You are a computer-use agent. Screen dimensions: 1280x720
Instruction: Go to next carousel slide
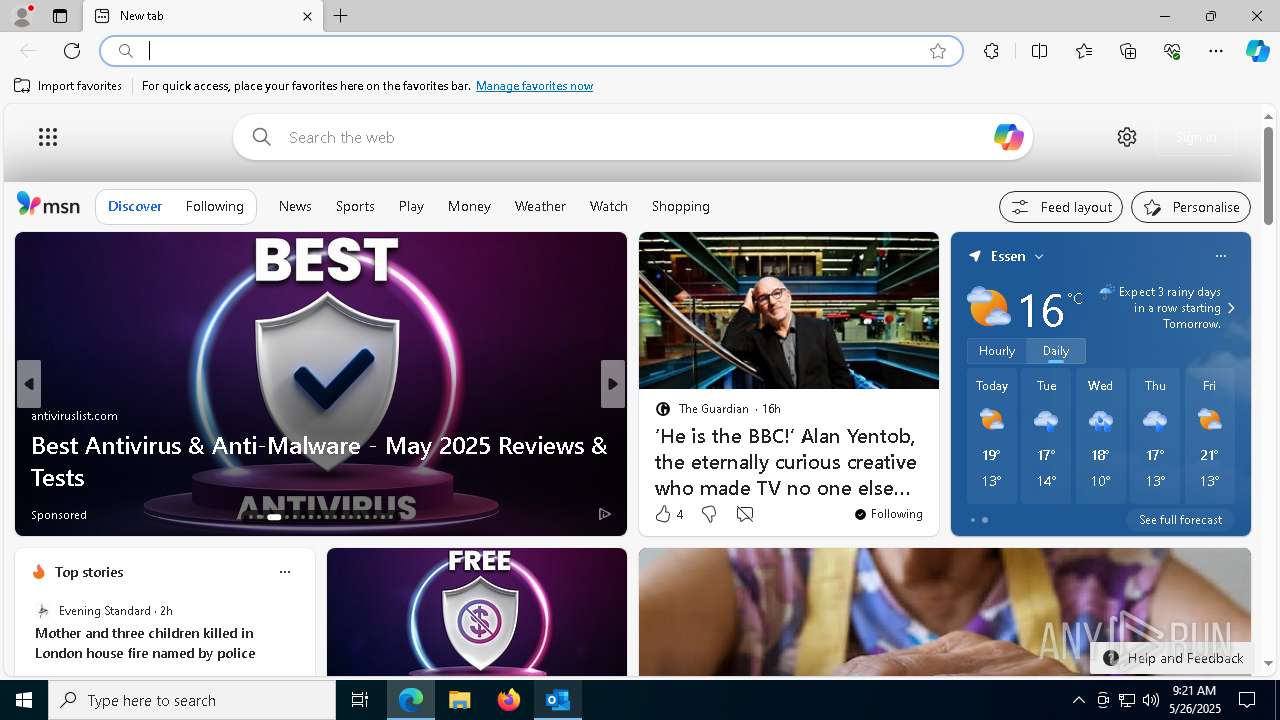[613, 384]
